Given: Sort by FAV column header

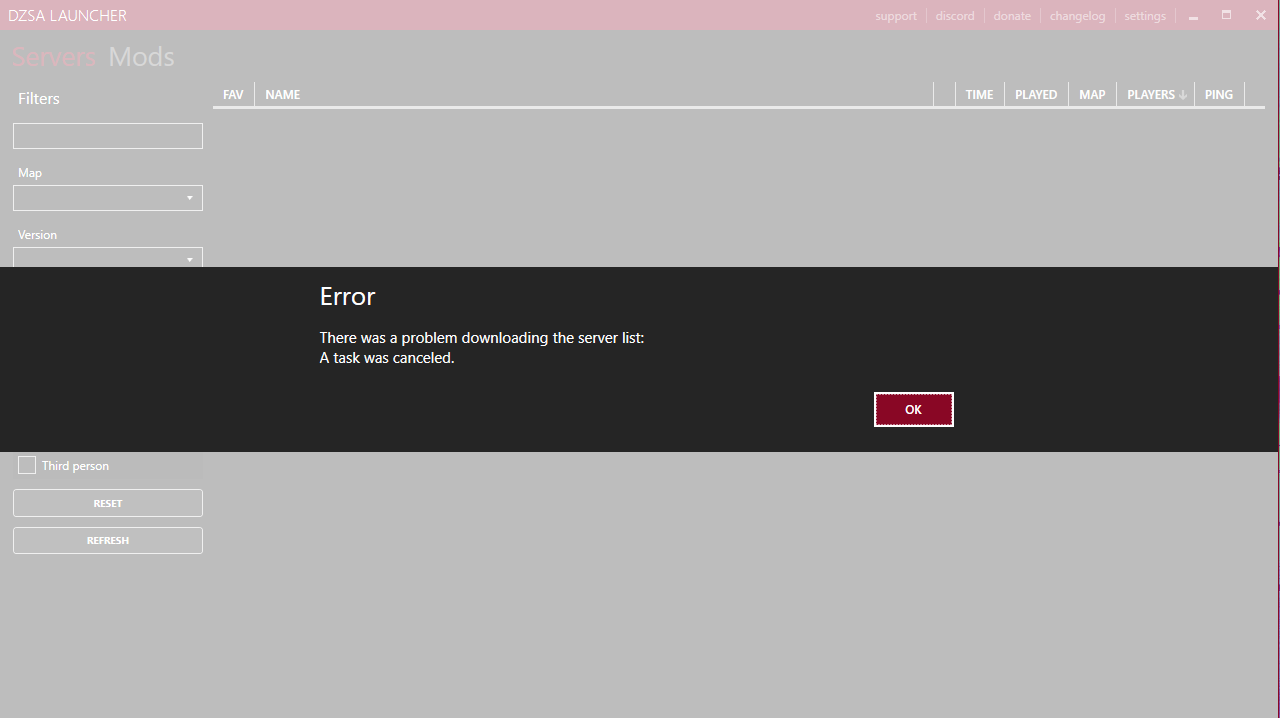Looking at the screenshot, I should (x=233, y=94).
